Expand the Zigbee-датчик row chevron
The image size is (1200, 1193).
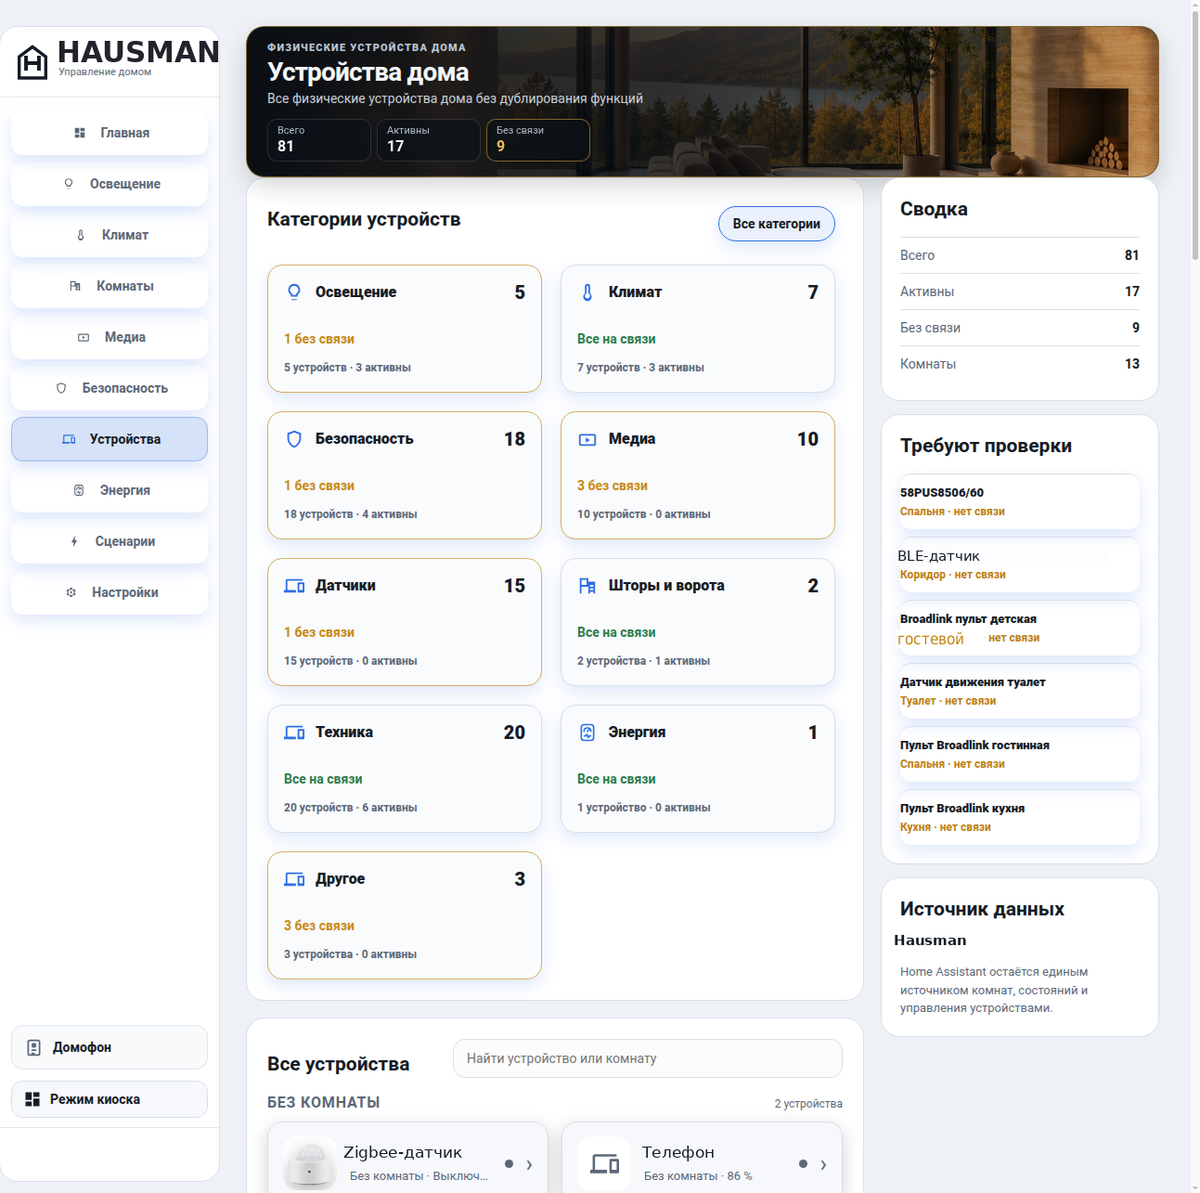[529, 1164]
